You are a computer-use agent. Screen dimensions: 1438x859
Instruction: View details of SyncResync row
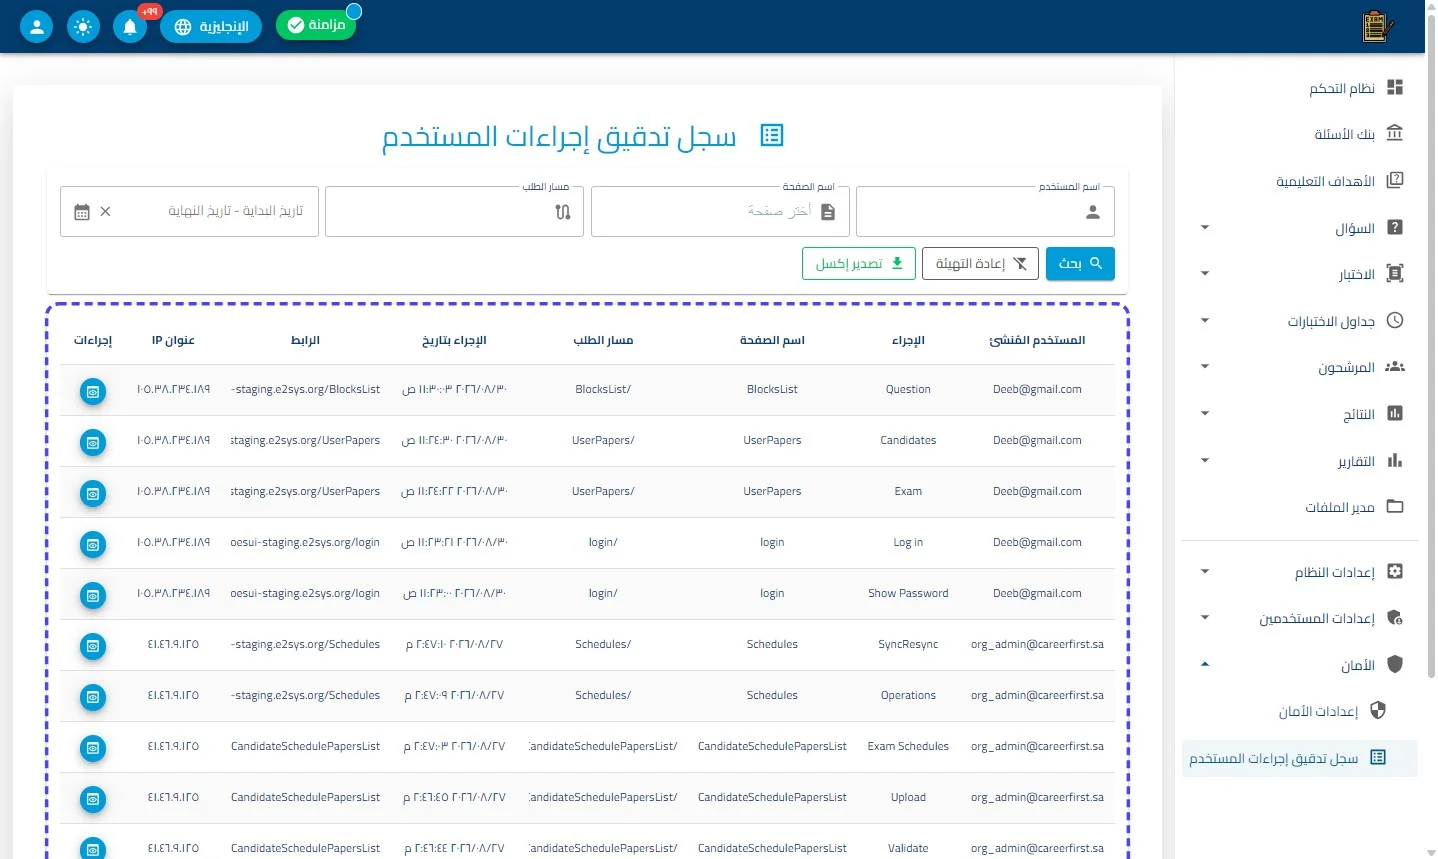[93, 646]
